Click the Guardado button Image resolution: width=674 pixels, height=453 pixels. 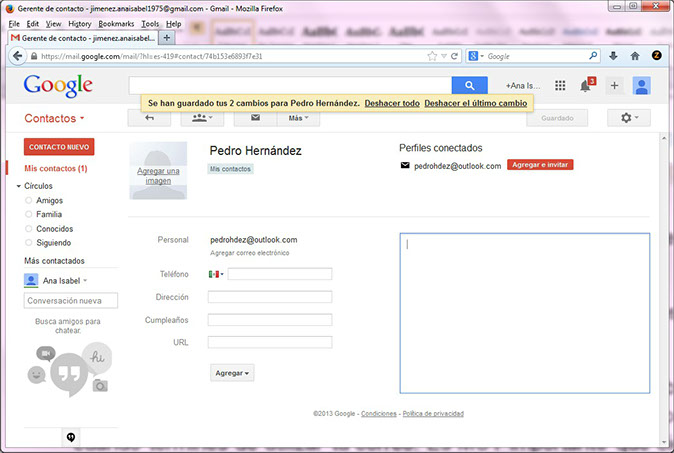tap(557, 118)
